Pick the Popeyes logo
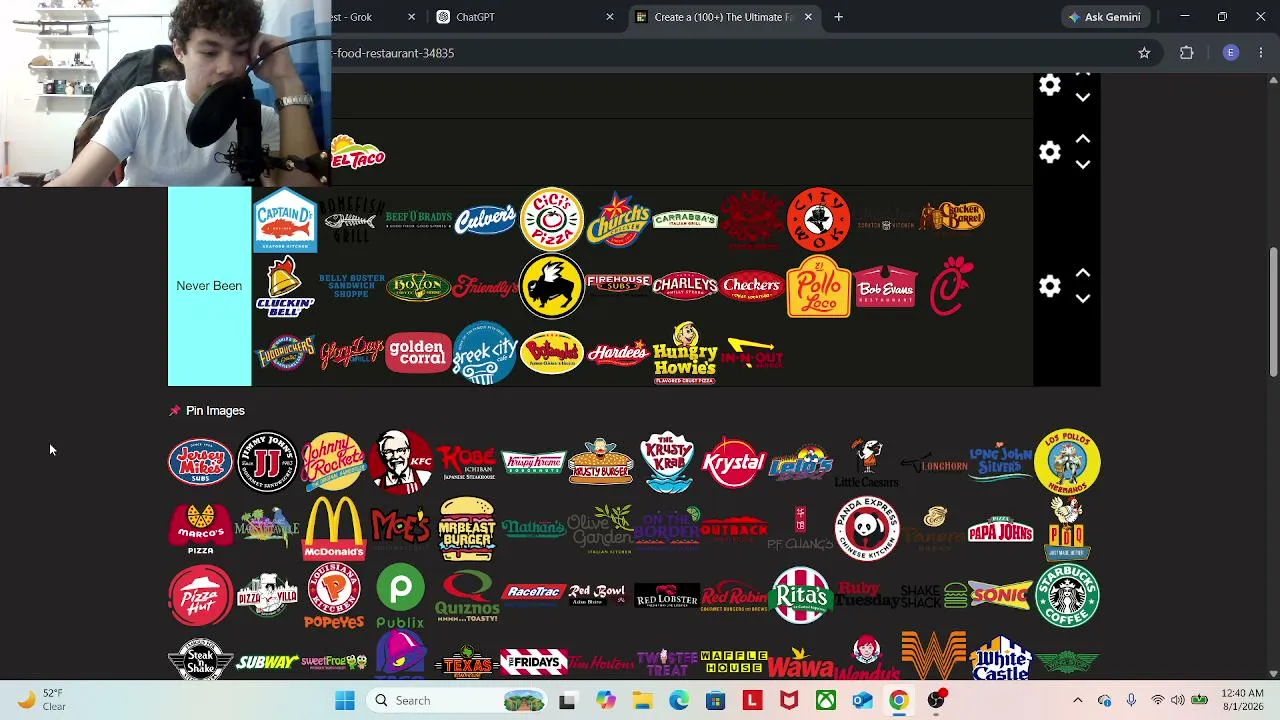The width and height of the screenshot is (1280, 720). point(334,596)
